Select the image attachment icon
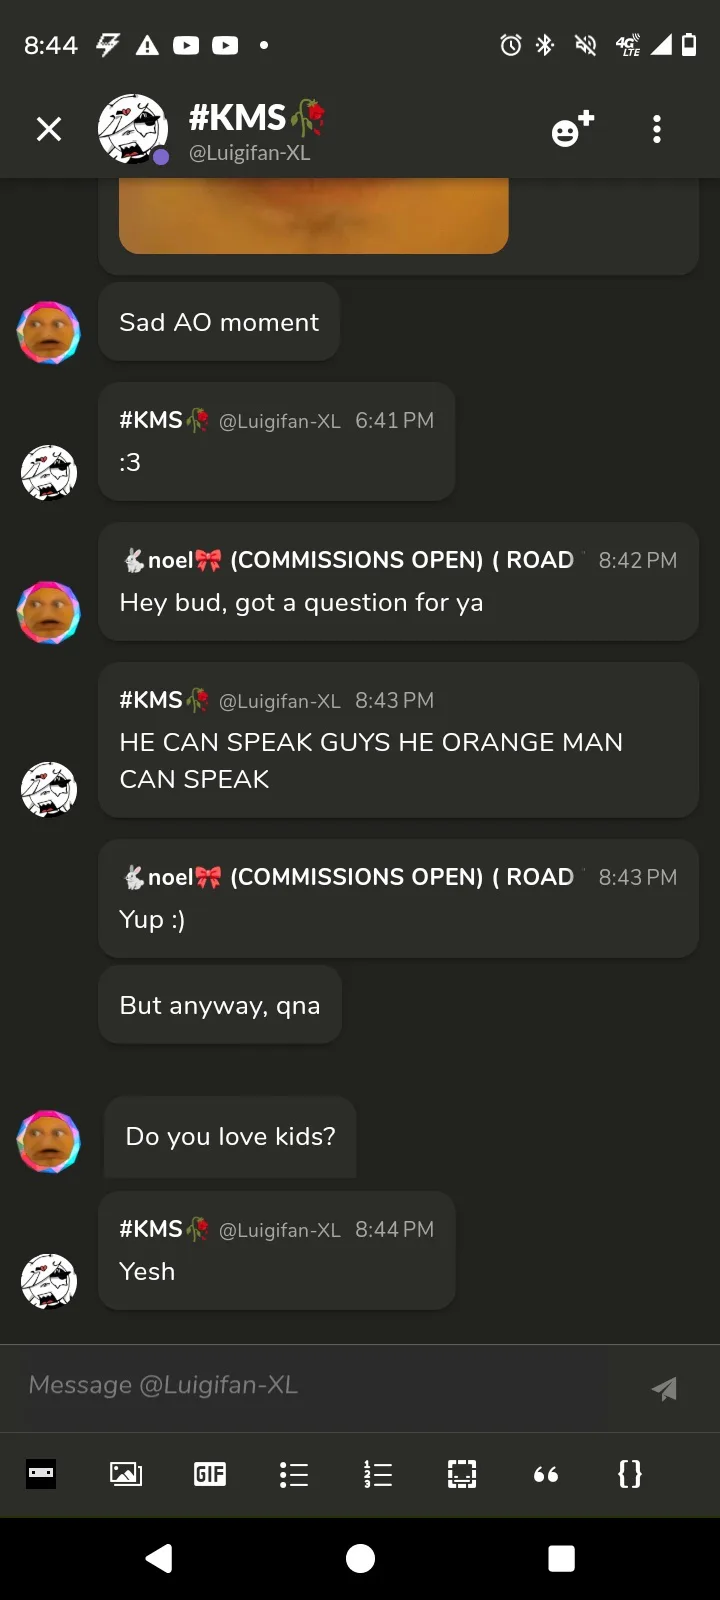 coord(126,1473)
